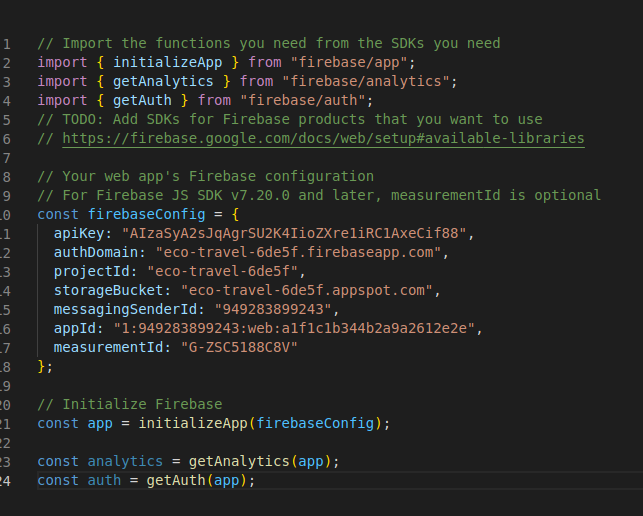Click the closing brace of firebaseConfig object
Screen dimensions: 643x516
click(x=41, y=366)
